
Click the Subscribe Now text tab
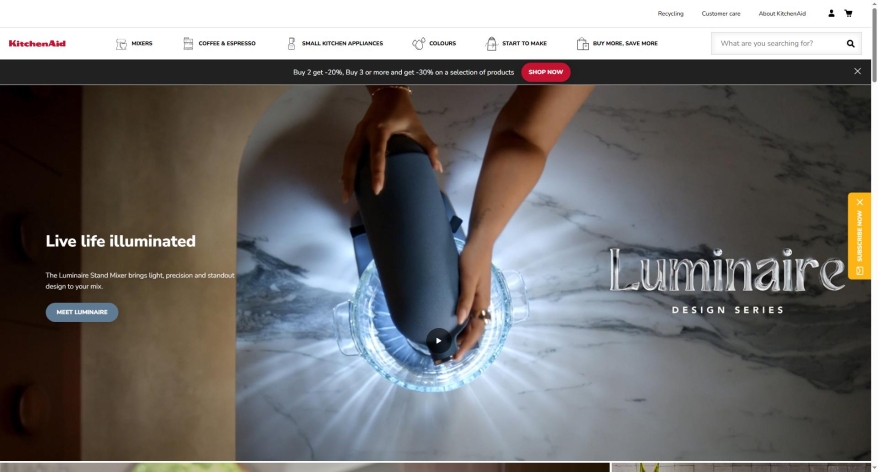click(860, 236)
